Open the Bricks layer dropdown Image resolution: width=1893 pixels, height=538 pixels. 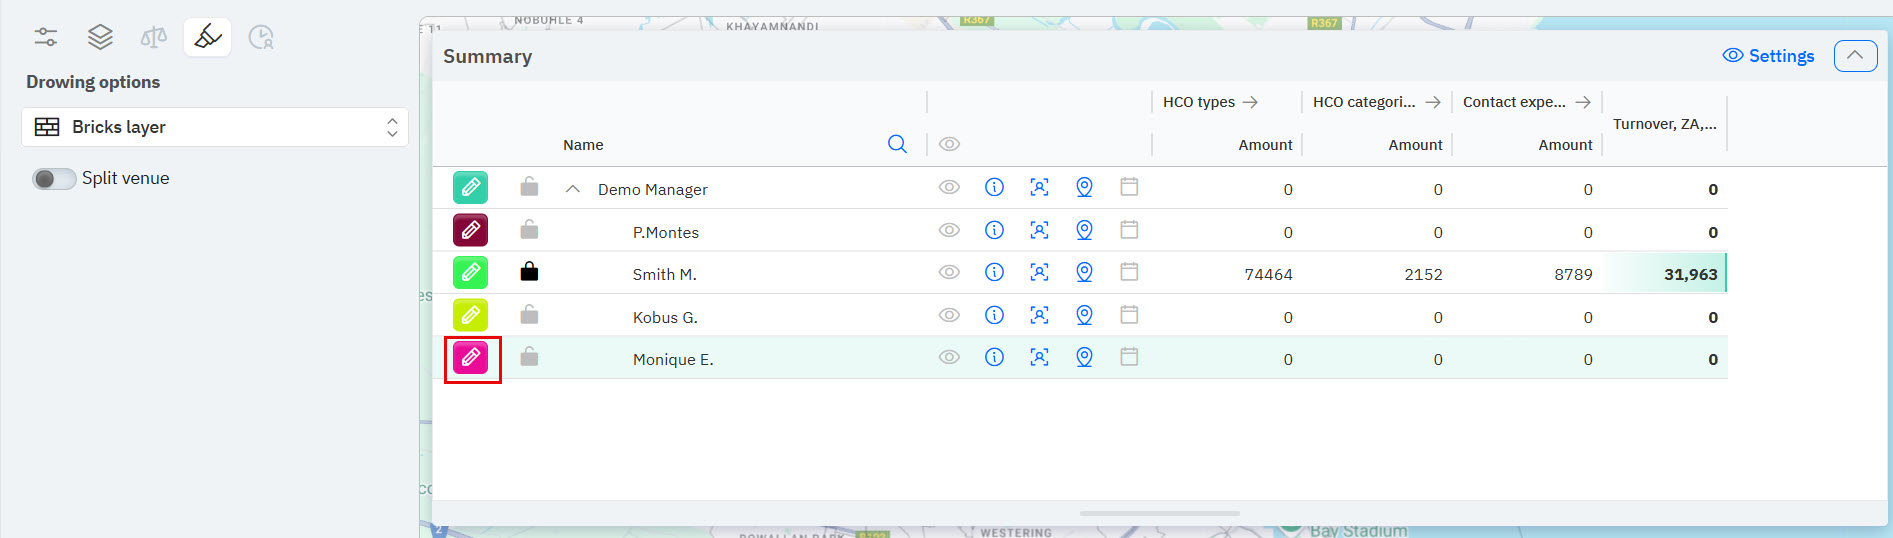215,127
